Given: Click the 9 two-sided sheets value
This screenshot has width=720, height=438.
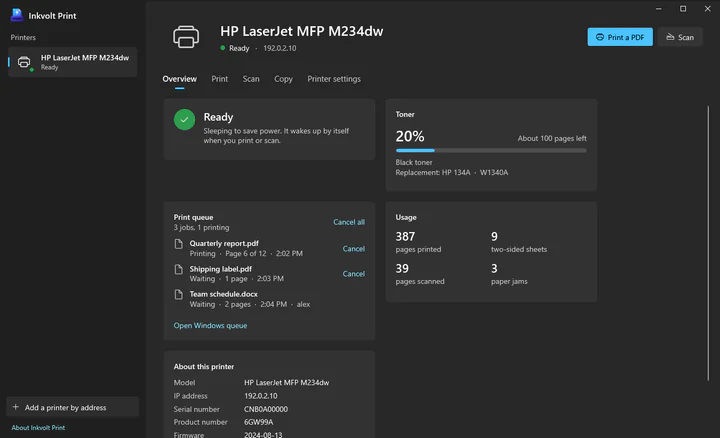Looking at the screenshot, I should point(494,237).
